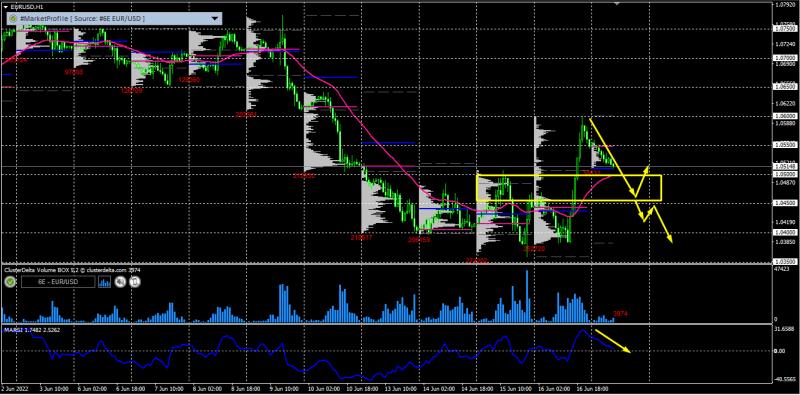Click the blue volume histogram icon
This screenshot has width=800, height=395.
(105, 282)
